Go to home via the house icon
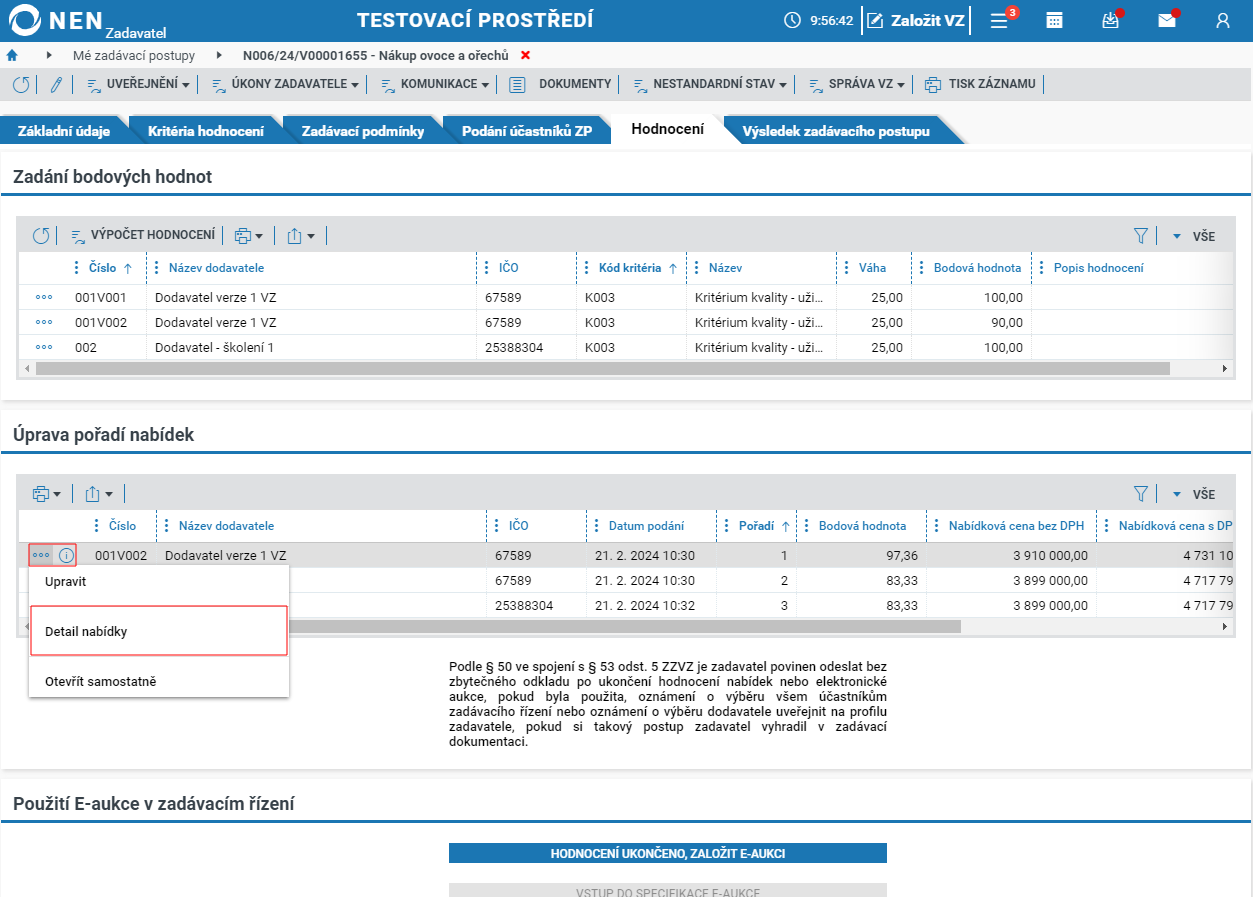 pyautogui.click(x=12, y=55)
